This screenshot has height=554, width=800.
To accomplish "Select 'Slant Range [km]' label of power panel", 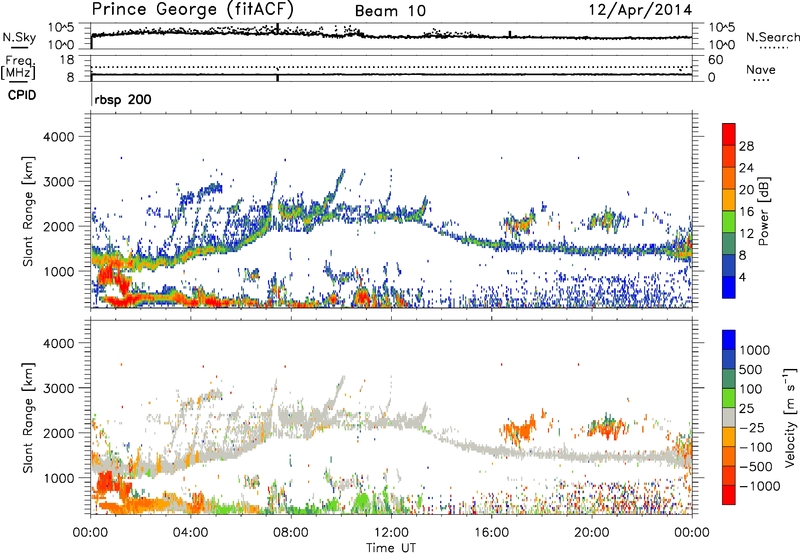I will pos(28,211).
